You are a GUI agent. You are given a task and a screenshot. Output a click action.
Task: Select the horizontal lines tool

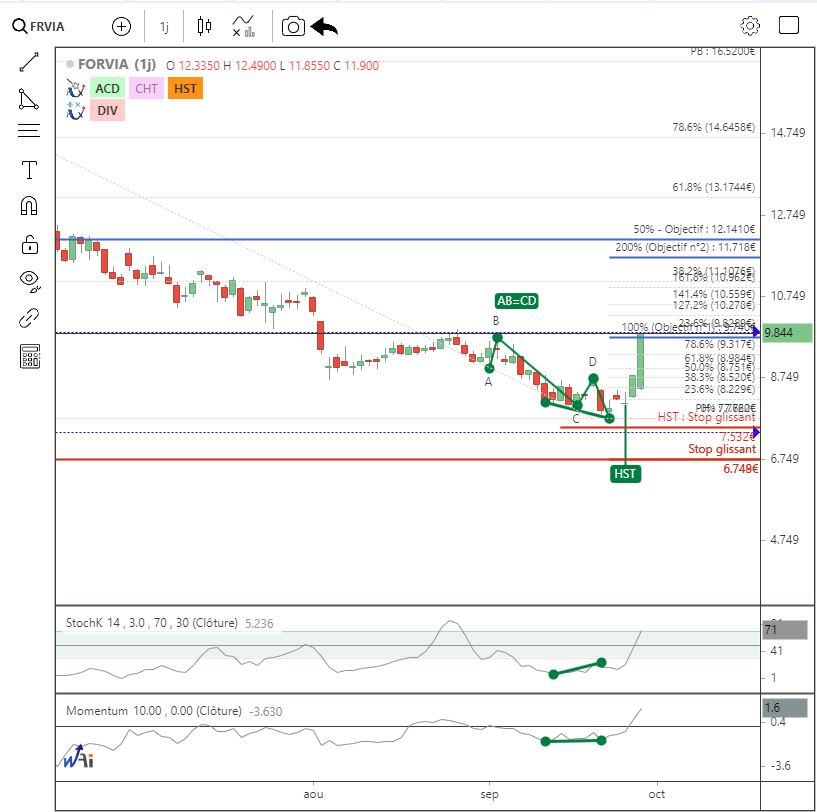tap(29, 130)
